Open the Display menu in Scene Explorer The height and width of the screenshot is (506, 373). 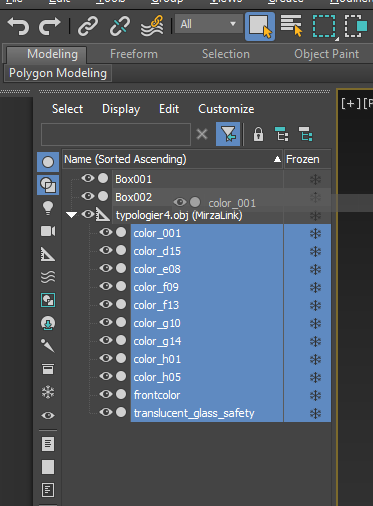[121, 109]
